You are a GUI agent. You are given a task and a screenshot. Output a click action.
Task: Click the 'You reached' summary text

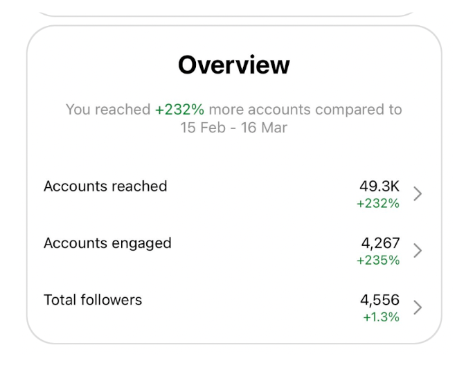[x=108, y=109]
